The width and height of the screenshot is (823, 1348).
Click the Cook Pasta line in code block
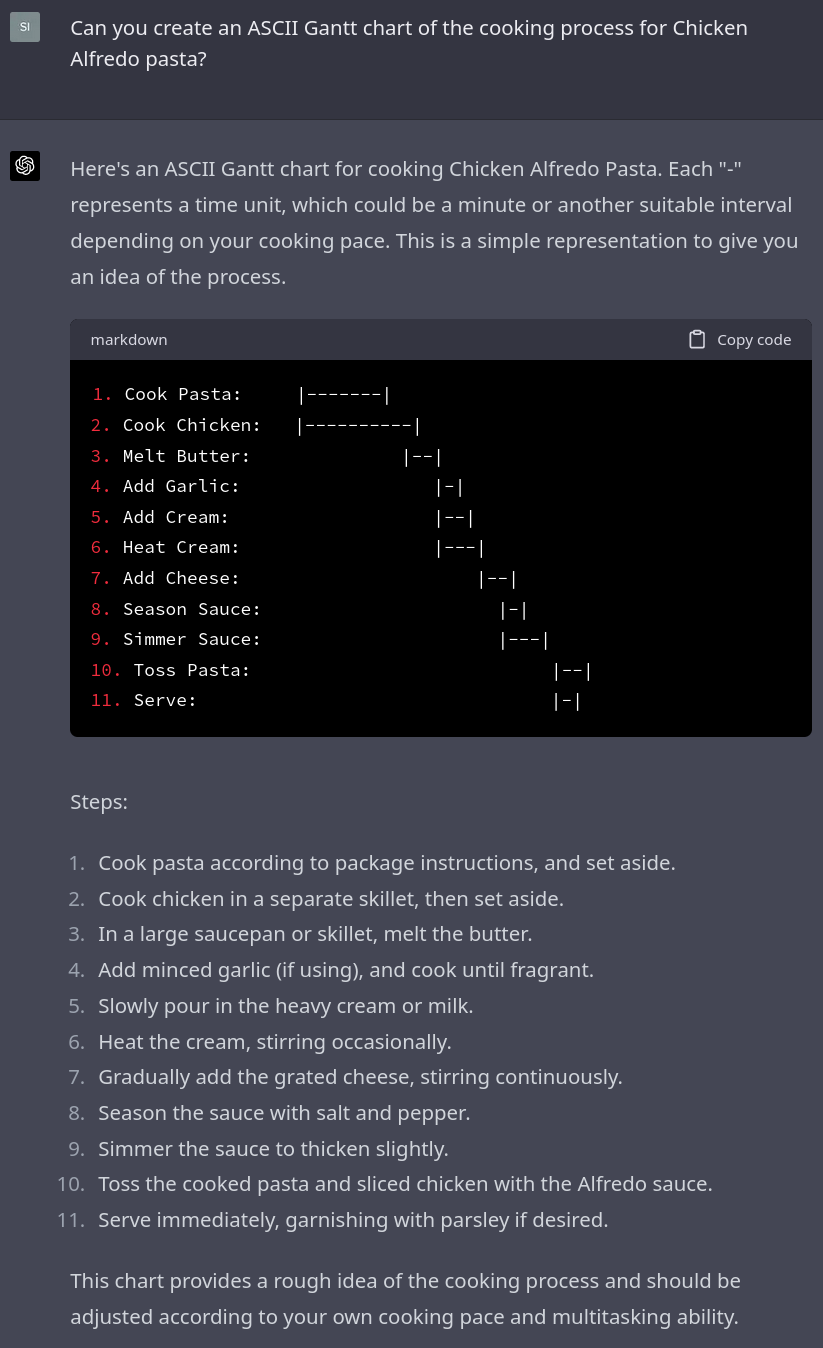coord(240,395)
